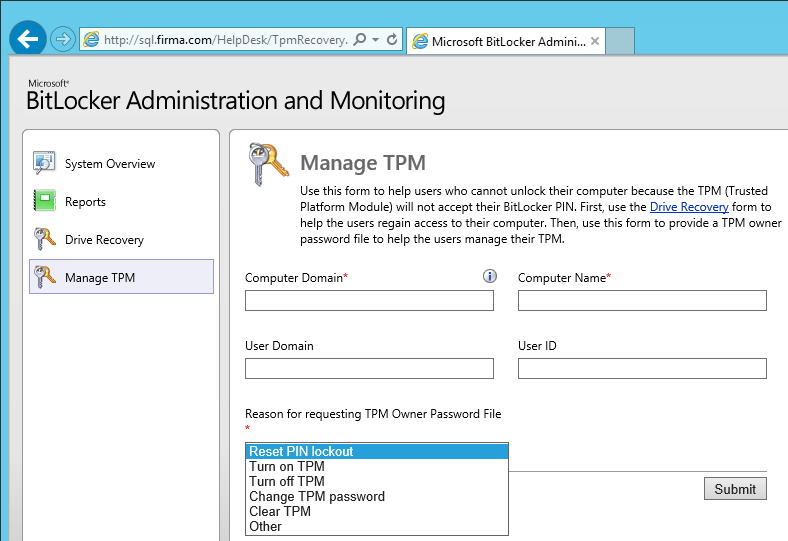Click the Manage TPM page heading

pos(363,163)
